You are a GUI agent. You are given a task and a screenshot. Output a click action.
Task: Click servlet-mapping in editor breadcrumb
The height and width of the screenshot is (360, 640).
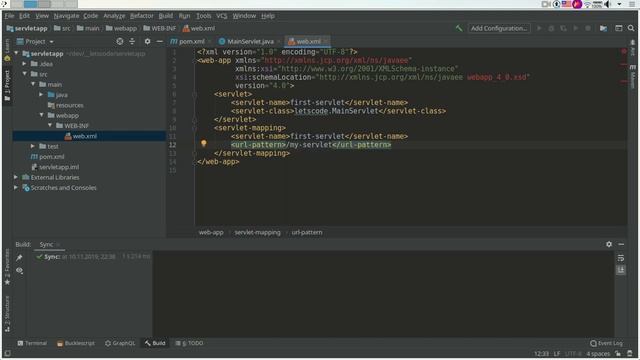257,232
